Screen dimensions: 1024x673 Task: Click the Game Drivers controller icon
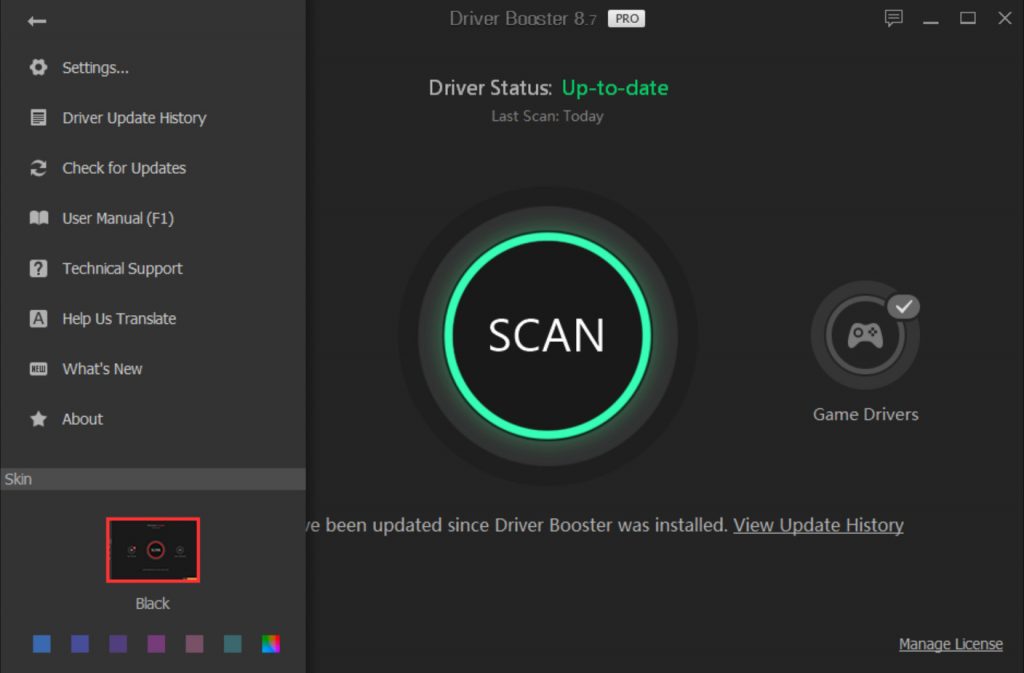coord(865,334)
